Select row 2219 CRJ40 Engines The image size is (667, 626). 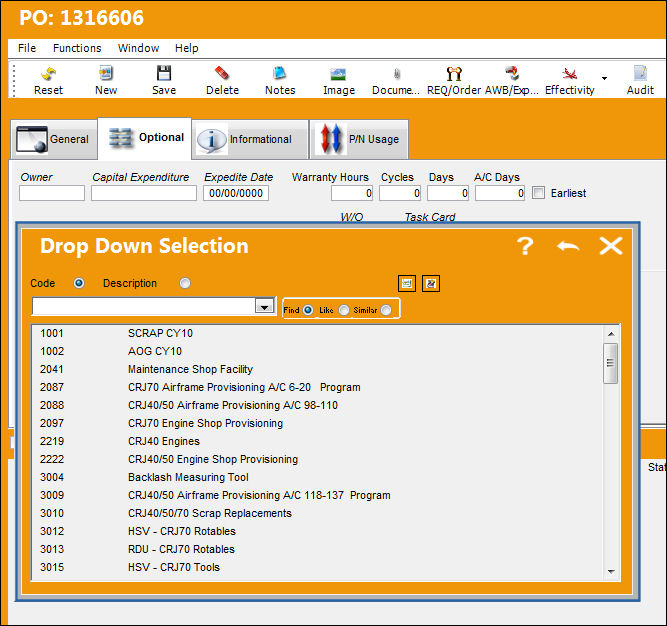[317, 441]
